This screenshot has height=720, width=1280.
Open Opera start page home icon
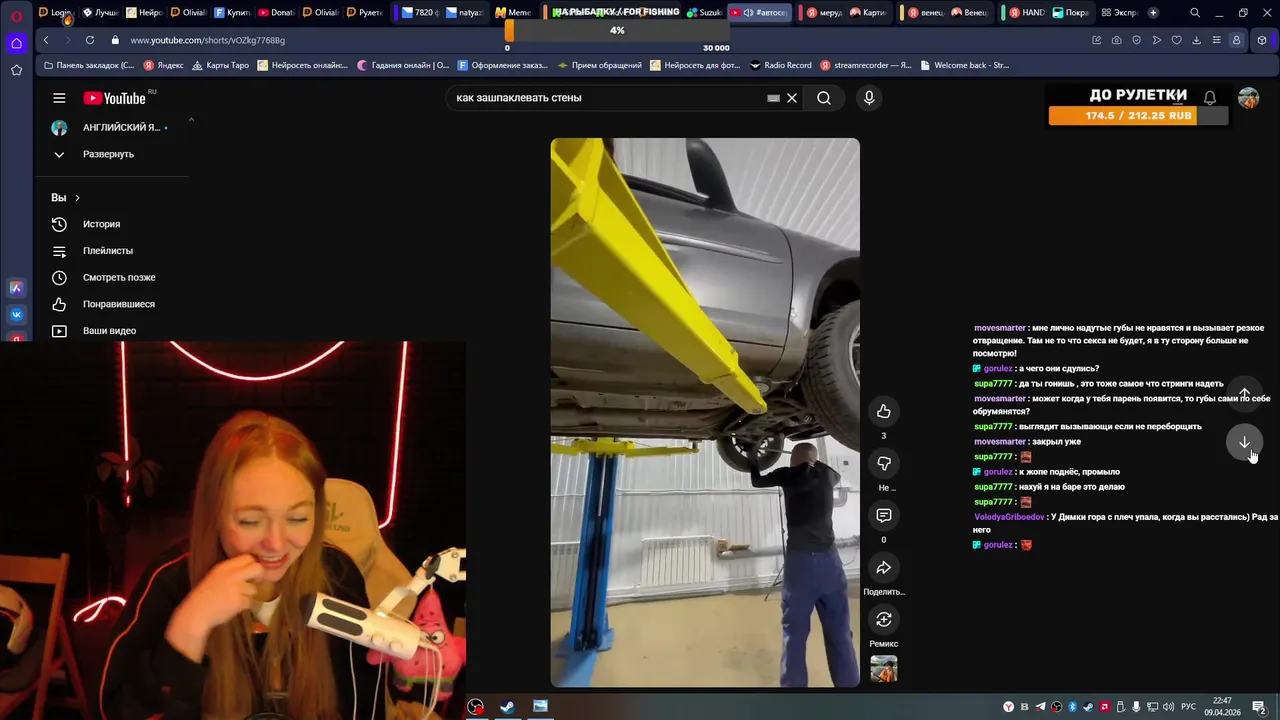(16, 44)
